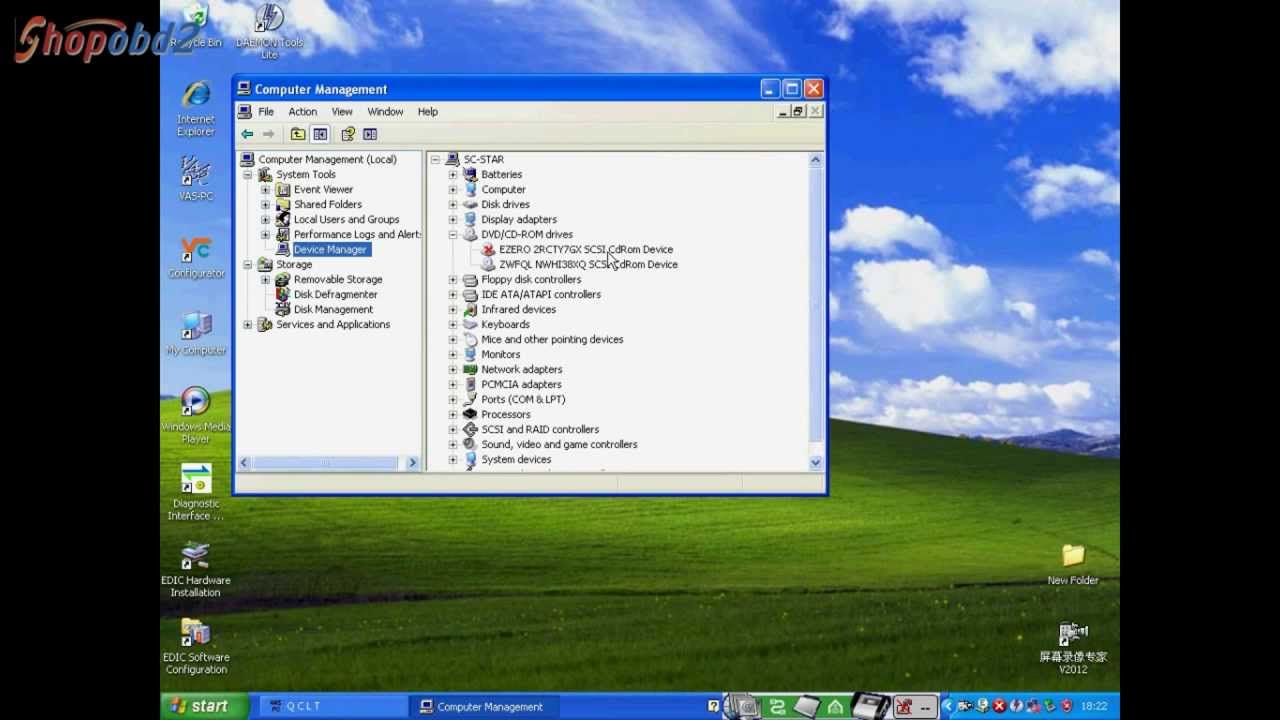Image resolution: width=1280 pixels, height=720 pixels.
Task: Click the device list scroll down arrow
Action: pyautogui.click(x=815, y=462)
